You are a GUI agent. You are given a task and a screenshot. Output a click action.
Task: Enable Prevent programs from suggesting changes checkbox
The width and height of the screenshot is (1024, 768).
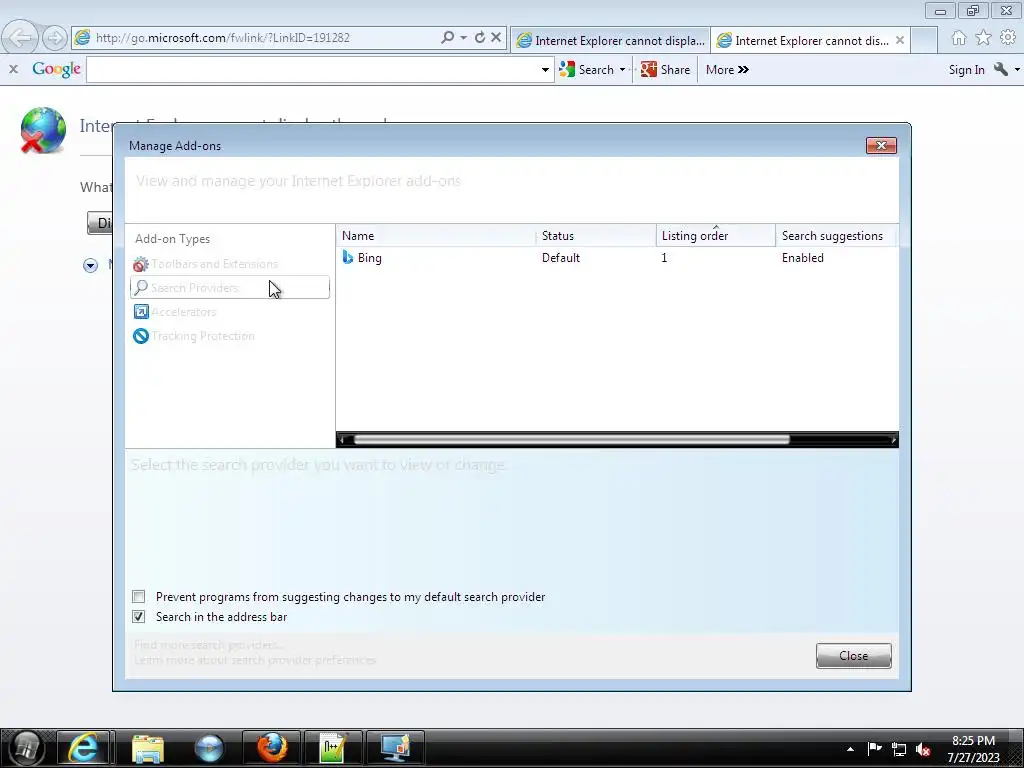(x=138, y=596)
